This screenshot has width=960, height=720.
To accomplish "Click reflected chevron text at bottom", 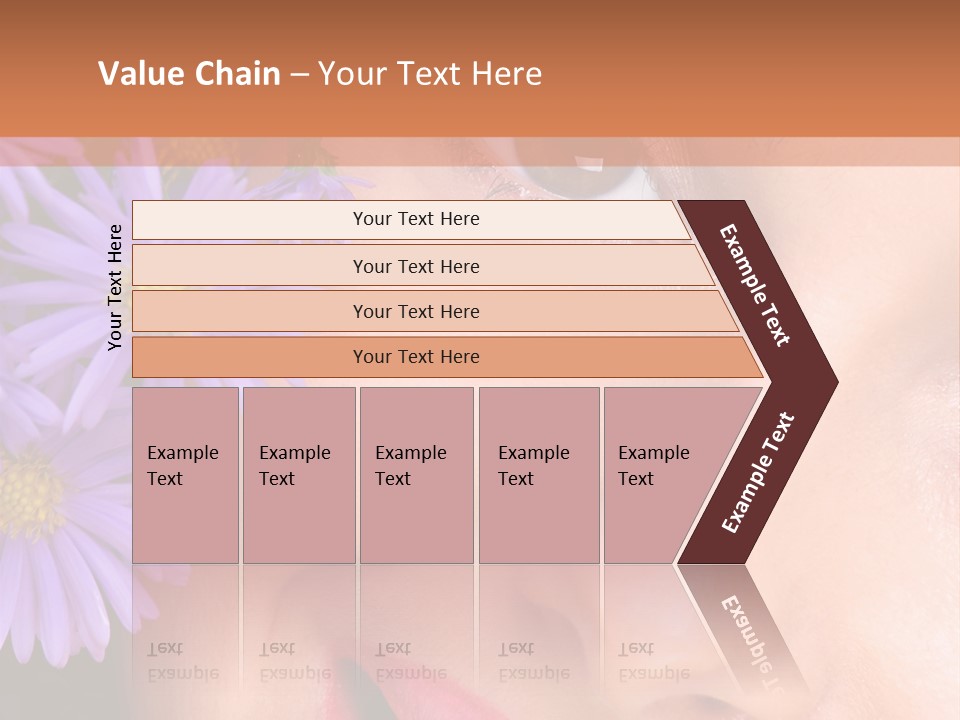I will (748, 640).
